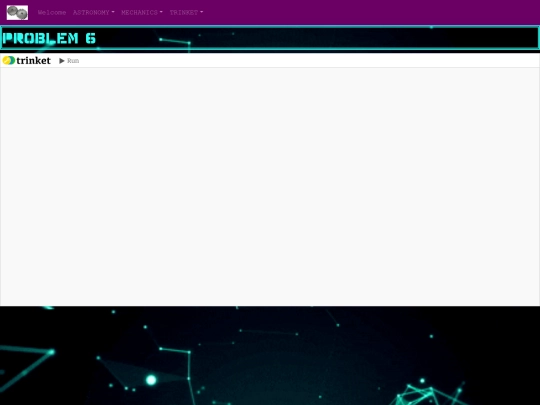Click the trinket output canvas area
This screenshot has width=540, height=405.
point(270,187)
